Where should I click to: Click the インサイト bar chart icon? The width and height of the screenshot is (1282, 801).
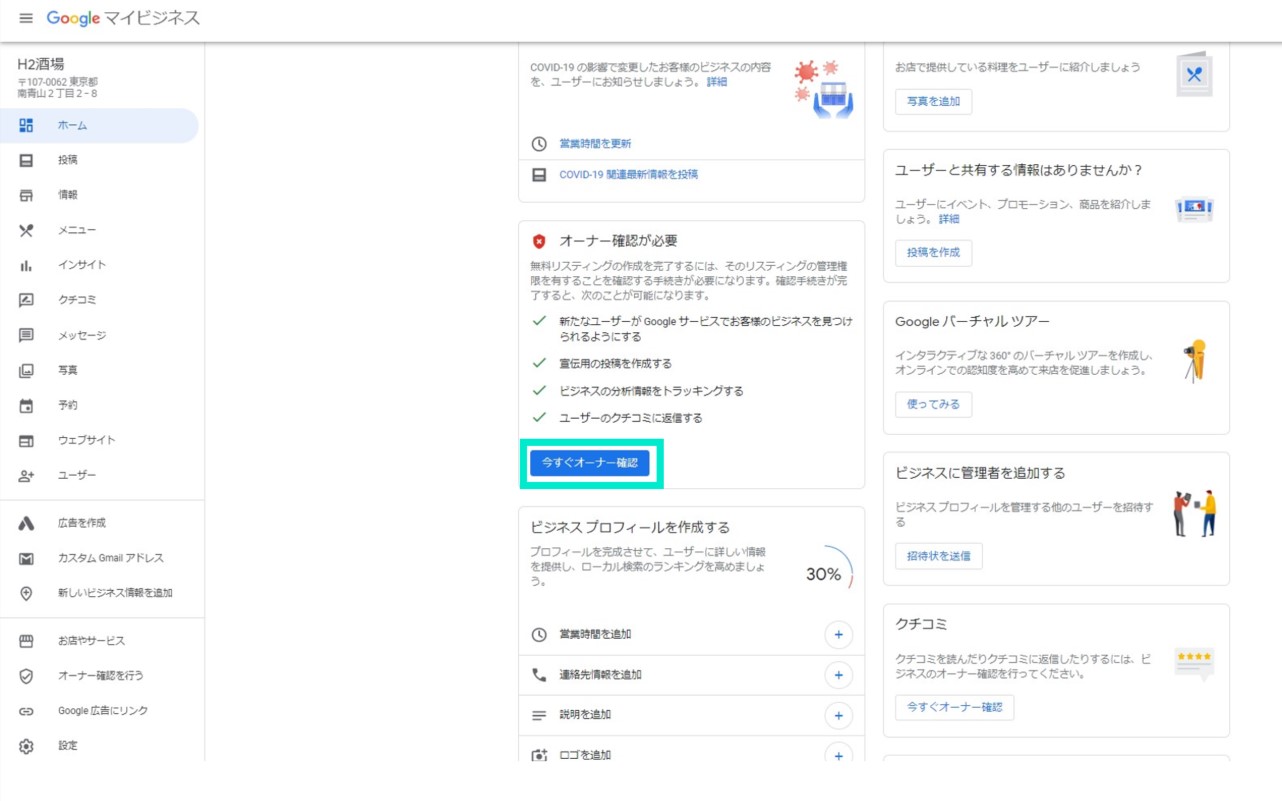[26, 265]
